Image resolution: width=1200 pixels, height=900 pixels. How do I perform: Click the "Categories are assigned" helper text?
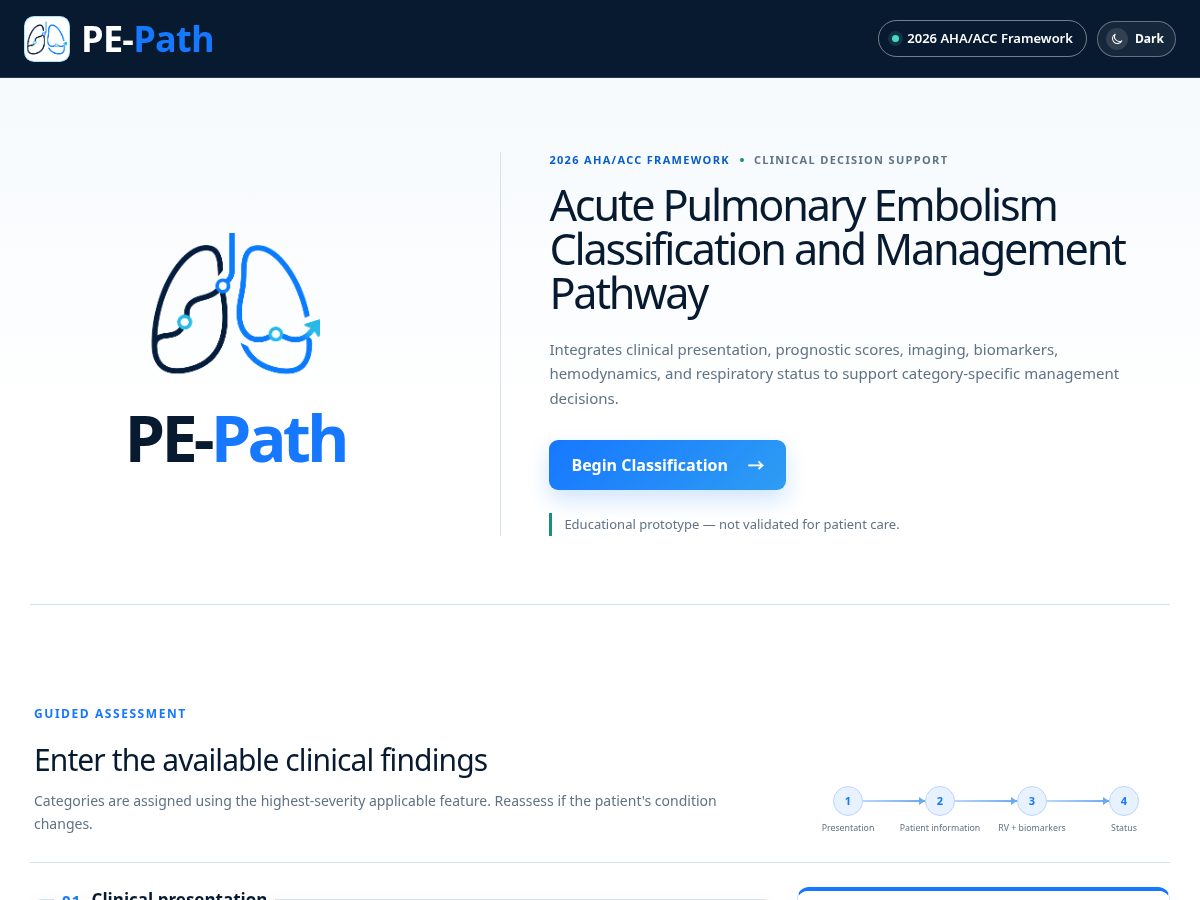pyautogui.click(x=375, y=813)
